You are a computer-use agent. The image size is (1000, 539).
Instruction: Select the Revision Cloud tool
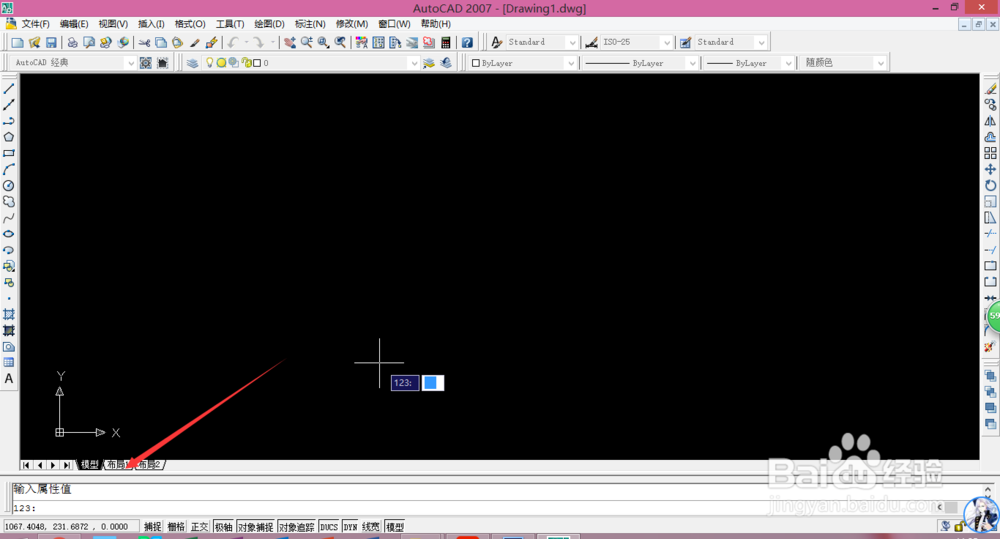coord(9,202)
